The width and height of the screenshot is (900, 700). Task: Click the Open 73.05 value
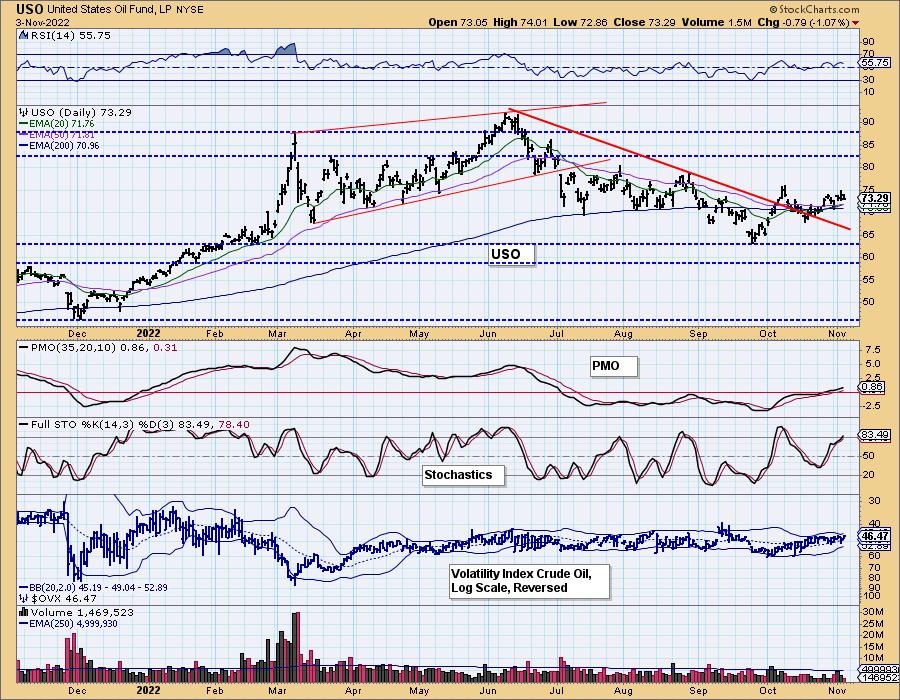(x=458, y=22)
